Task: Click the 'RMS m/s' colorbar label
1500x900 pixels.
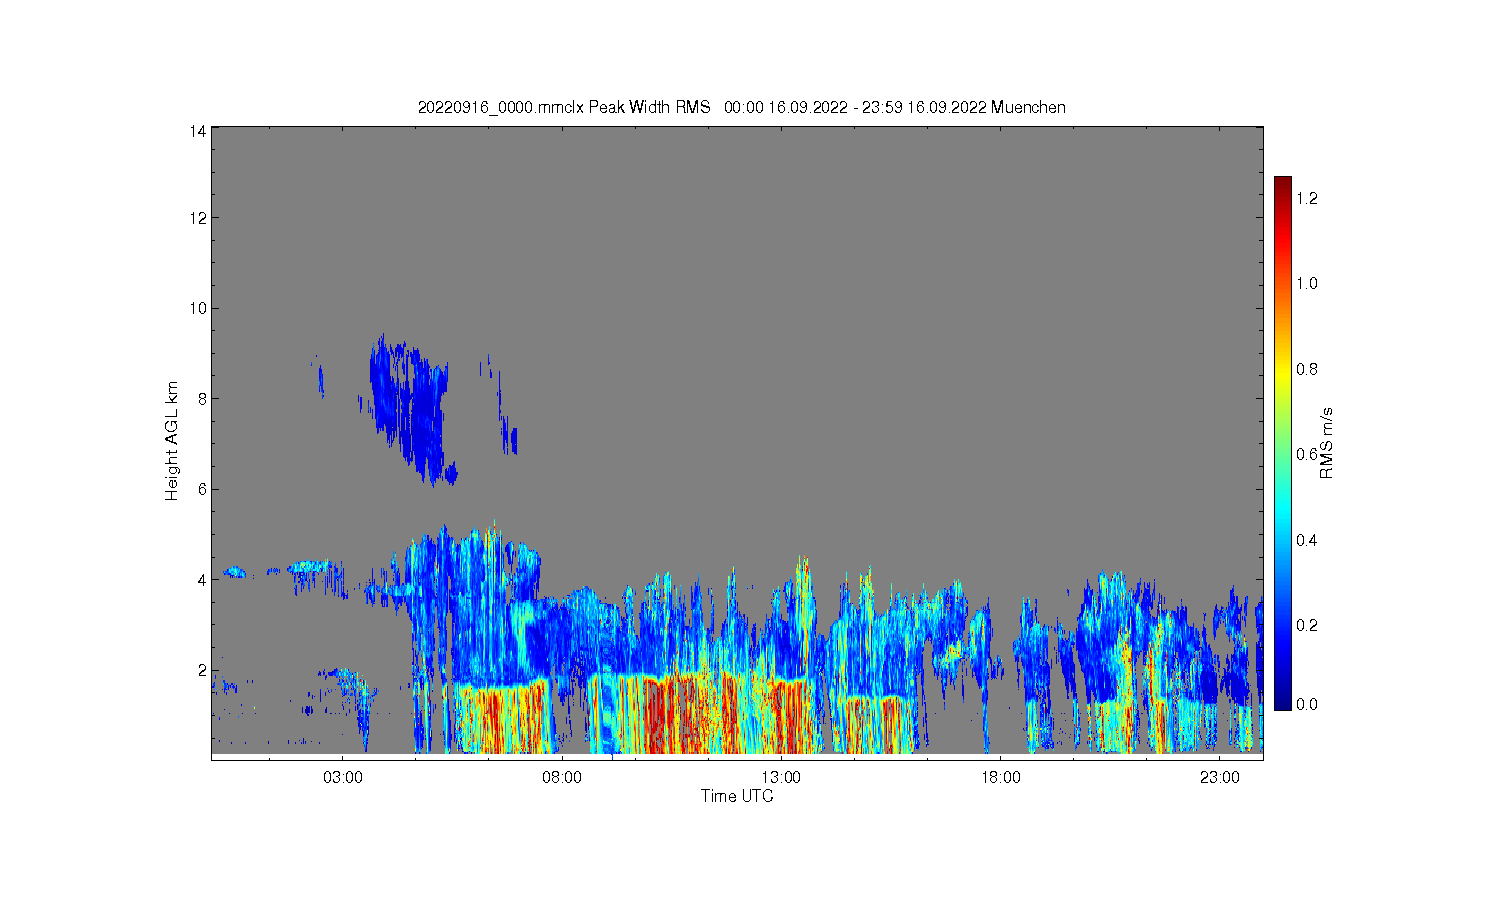Action: pyautogui.click(x=1327, y=443)
